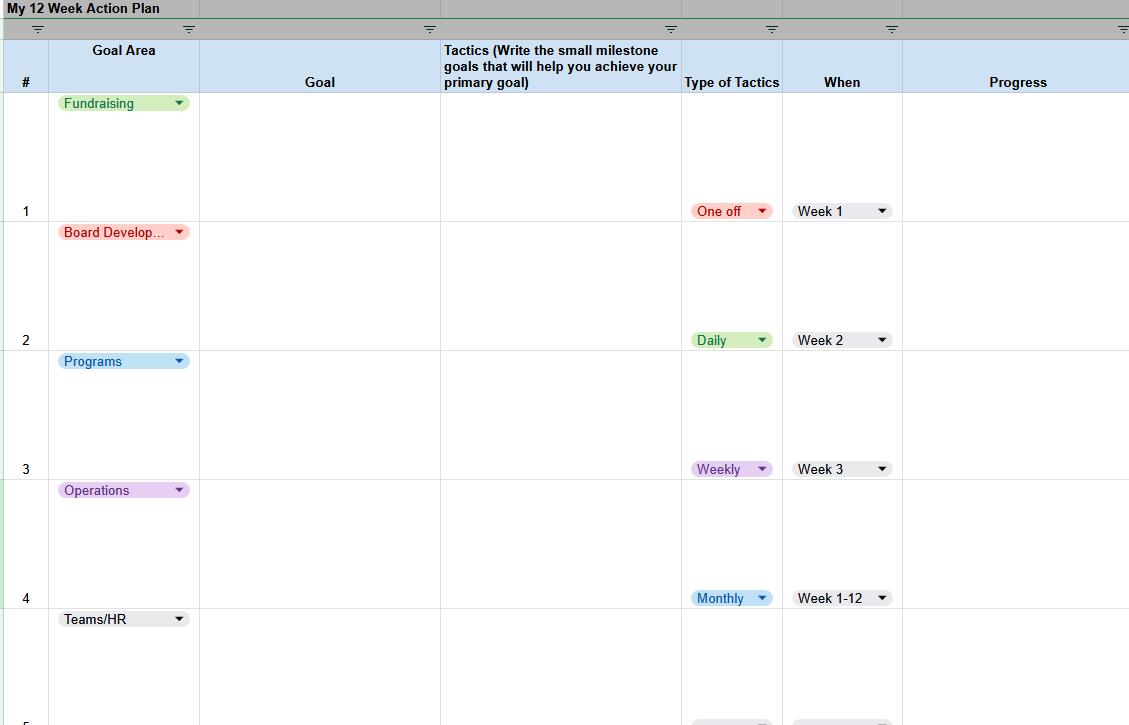The width and height of the screenshot is (1129, 725).
Task: Select the empty Goal cell in row 1
Action: (320, 157)
